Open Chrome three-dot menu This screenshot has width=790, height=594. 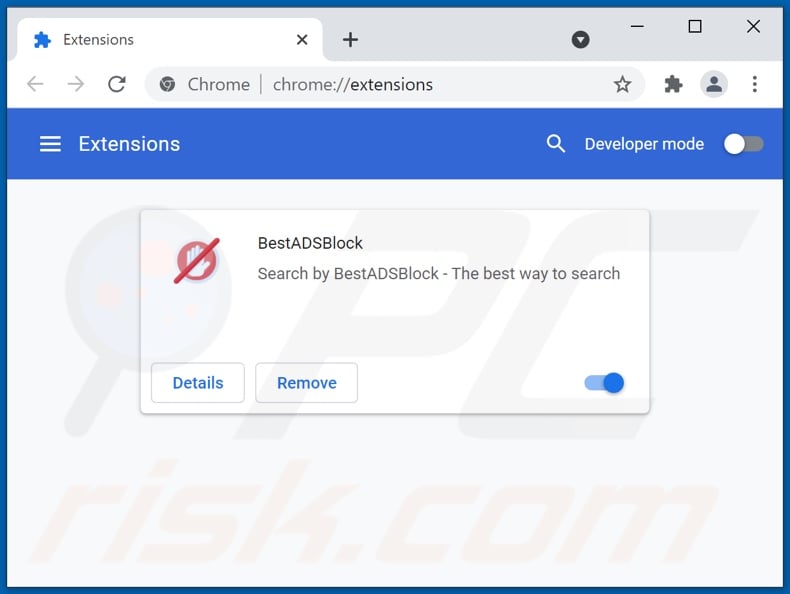pos(754,84)
